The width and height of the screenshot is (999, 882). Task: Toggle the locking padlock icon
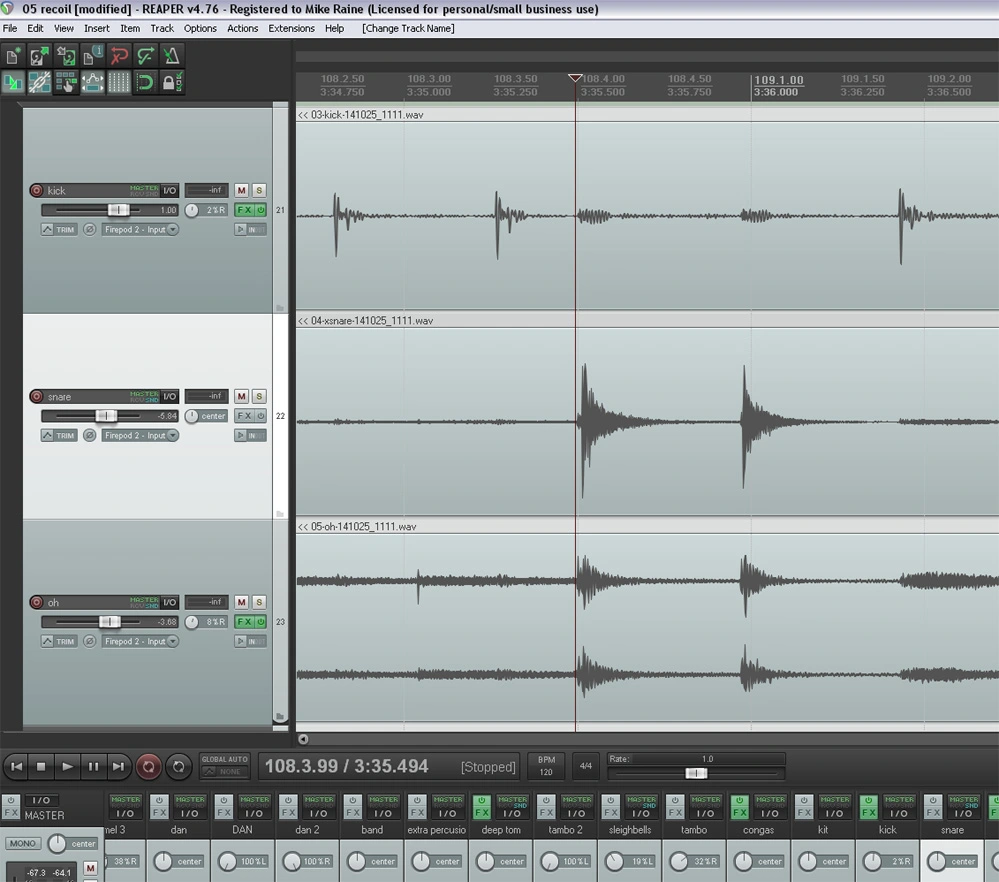click(x=171, y=83)
